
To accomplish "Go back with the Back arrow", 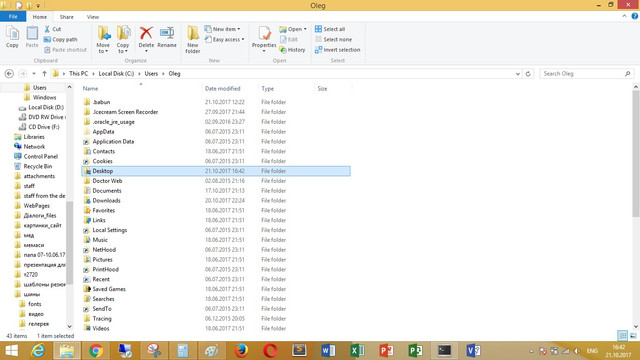I will [9, 73].
